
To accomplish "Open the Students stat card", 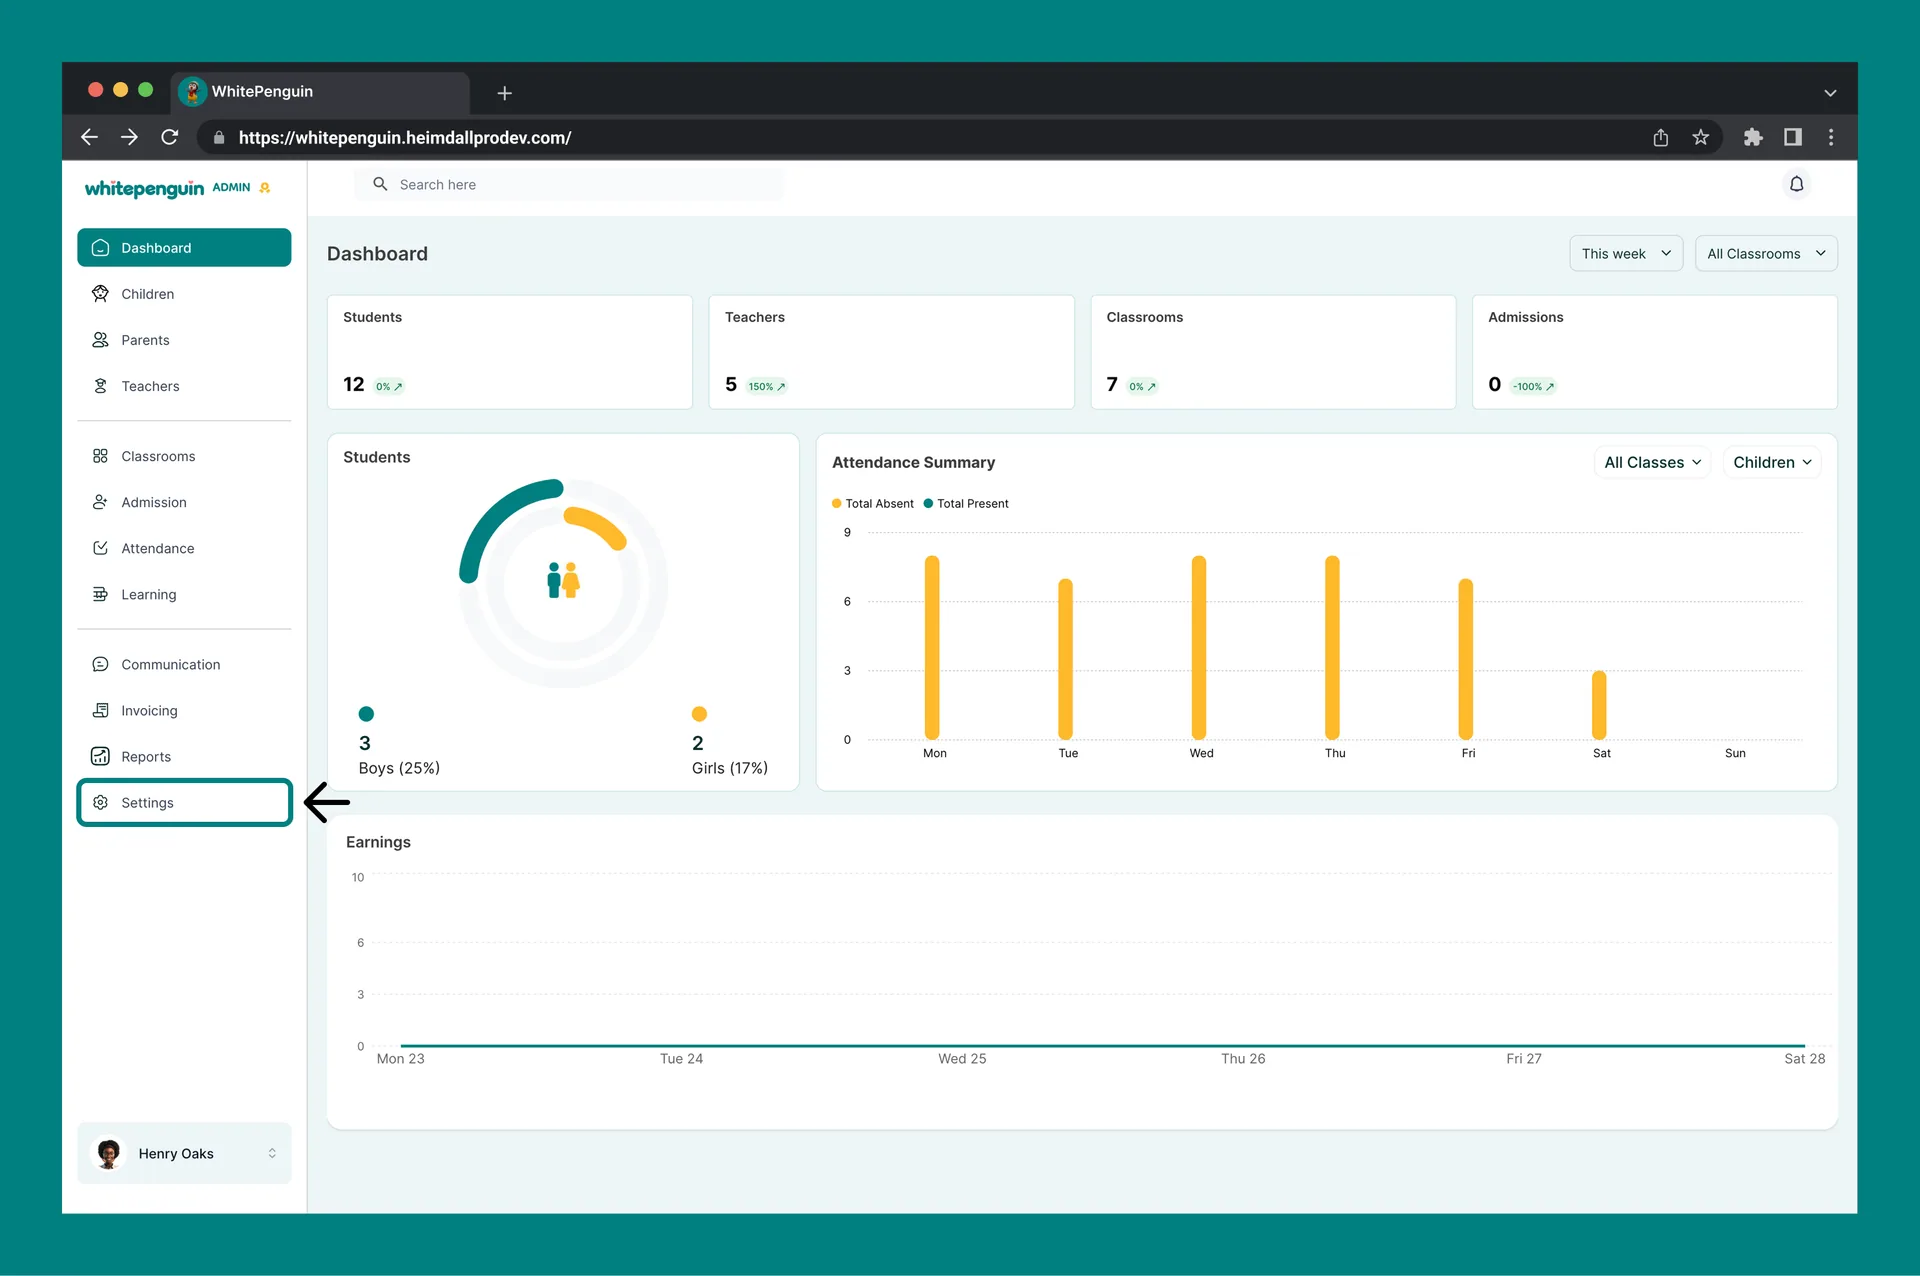I will [x=510, y=351].
